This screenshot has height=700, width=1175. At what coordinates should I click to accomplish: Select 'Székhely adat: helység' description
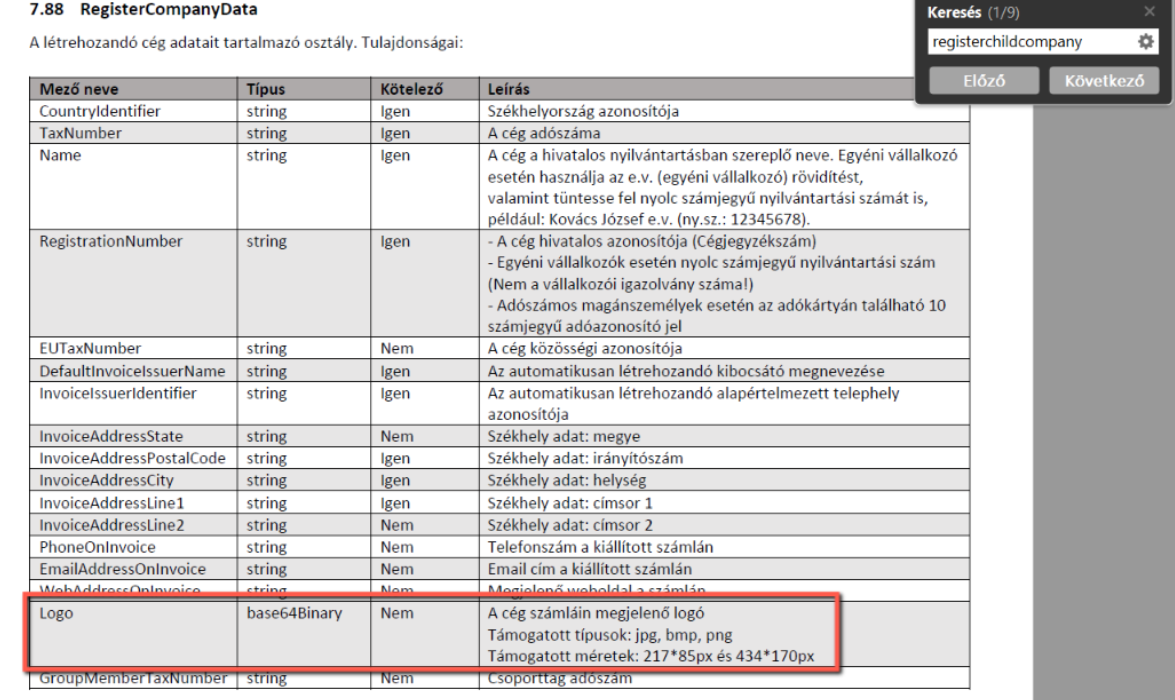coord(567,480)
